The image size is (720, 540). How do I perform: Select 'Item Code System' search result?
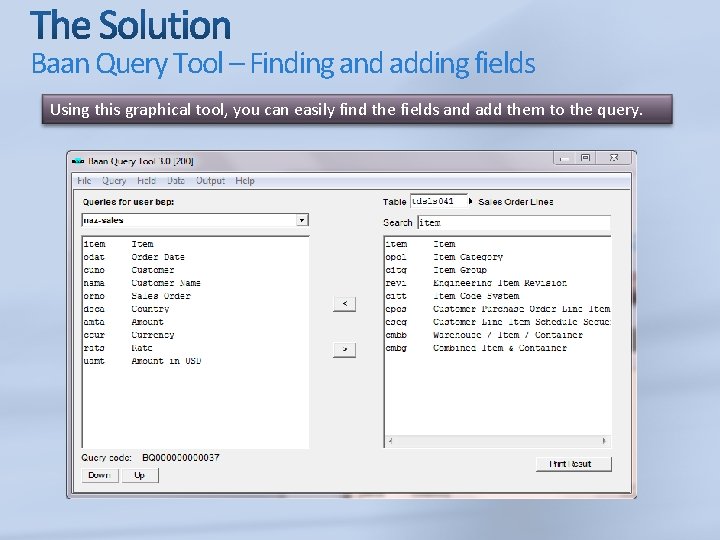click(498, 296)
